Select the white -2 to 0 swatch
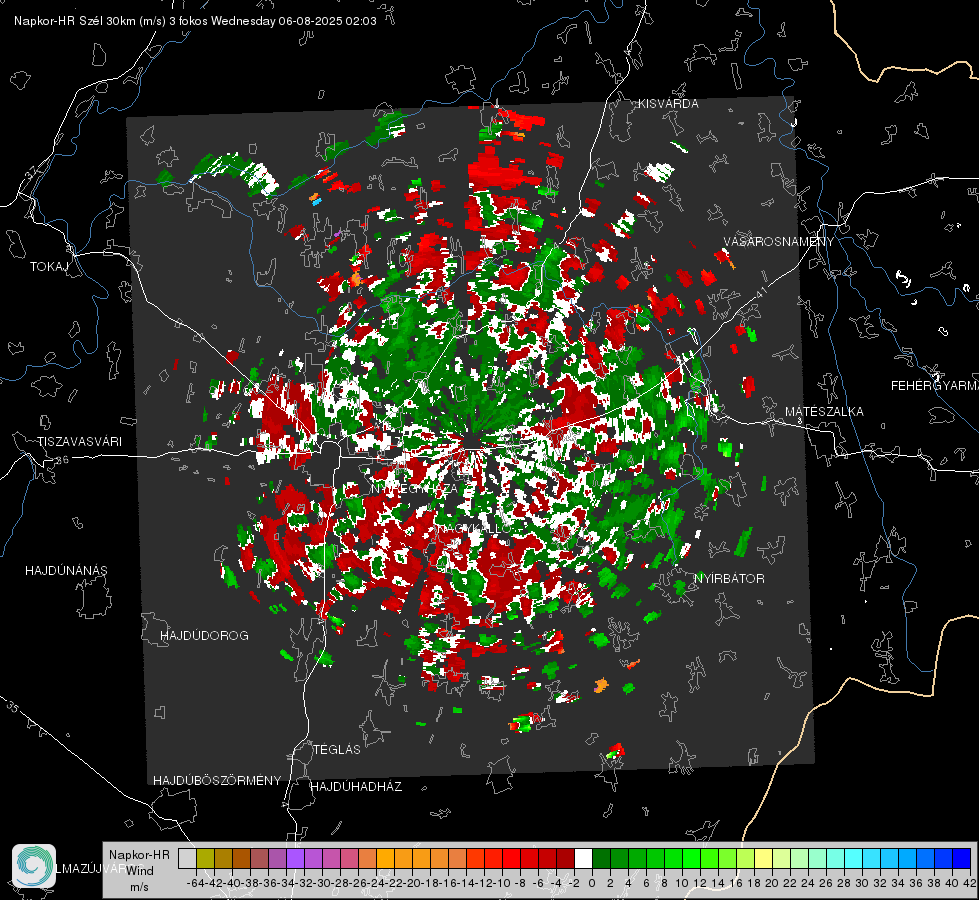 [x=583, y=858]
